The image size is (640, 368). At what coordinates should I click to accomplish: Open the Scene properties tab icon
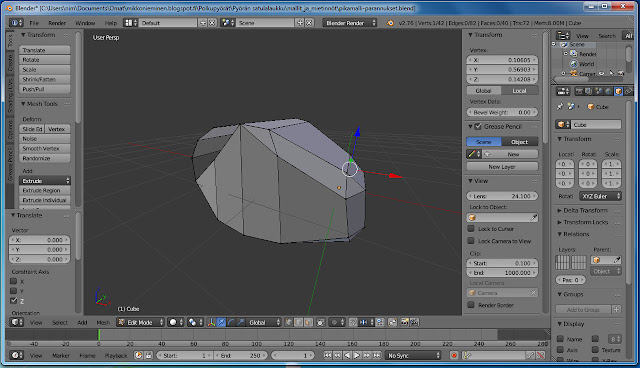coord(598,91)
